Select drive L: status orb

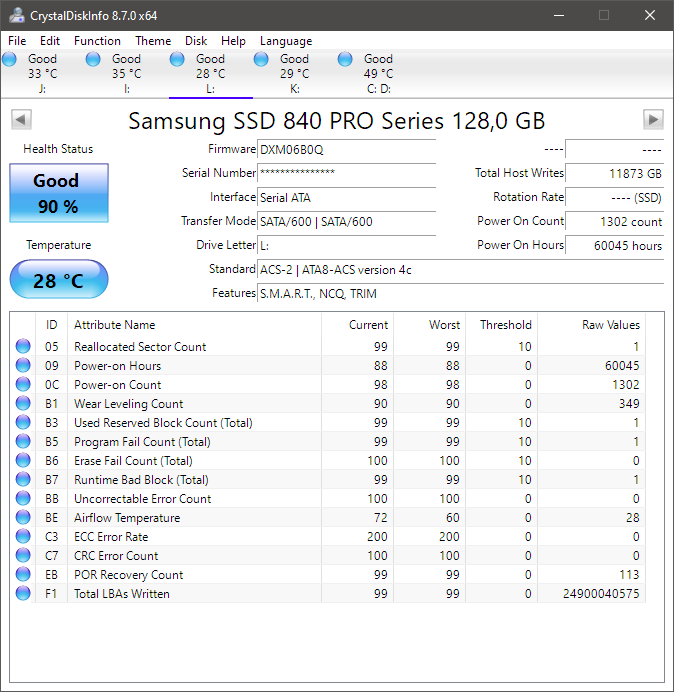(177, 59)
